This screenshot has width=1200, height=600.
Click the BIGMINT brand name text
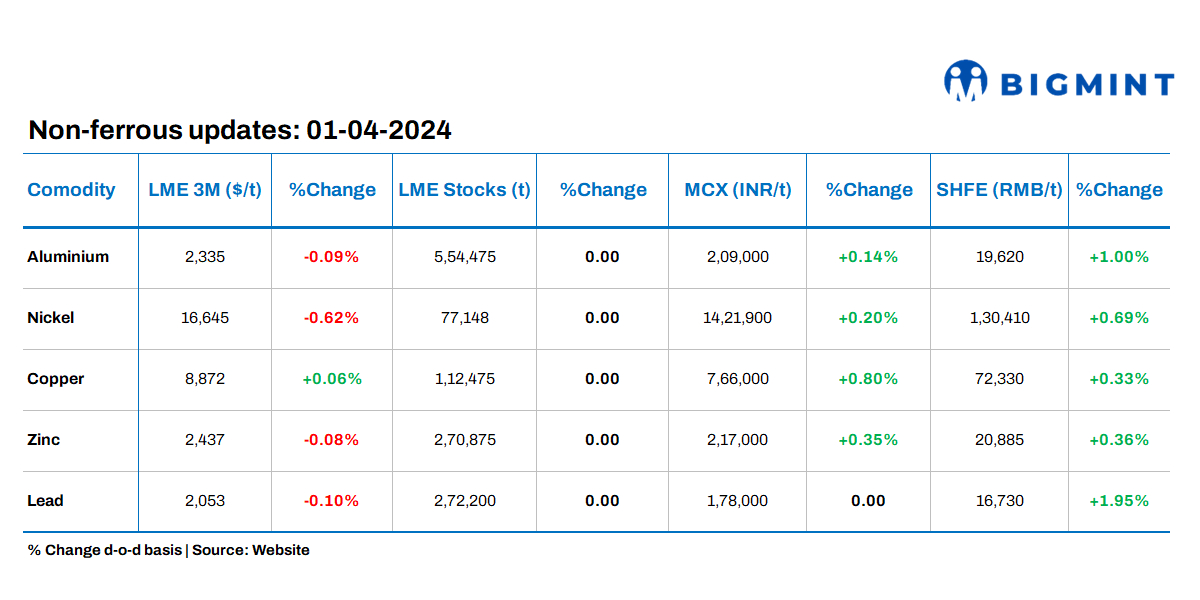click(x=1088, y=85)
